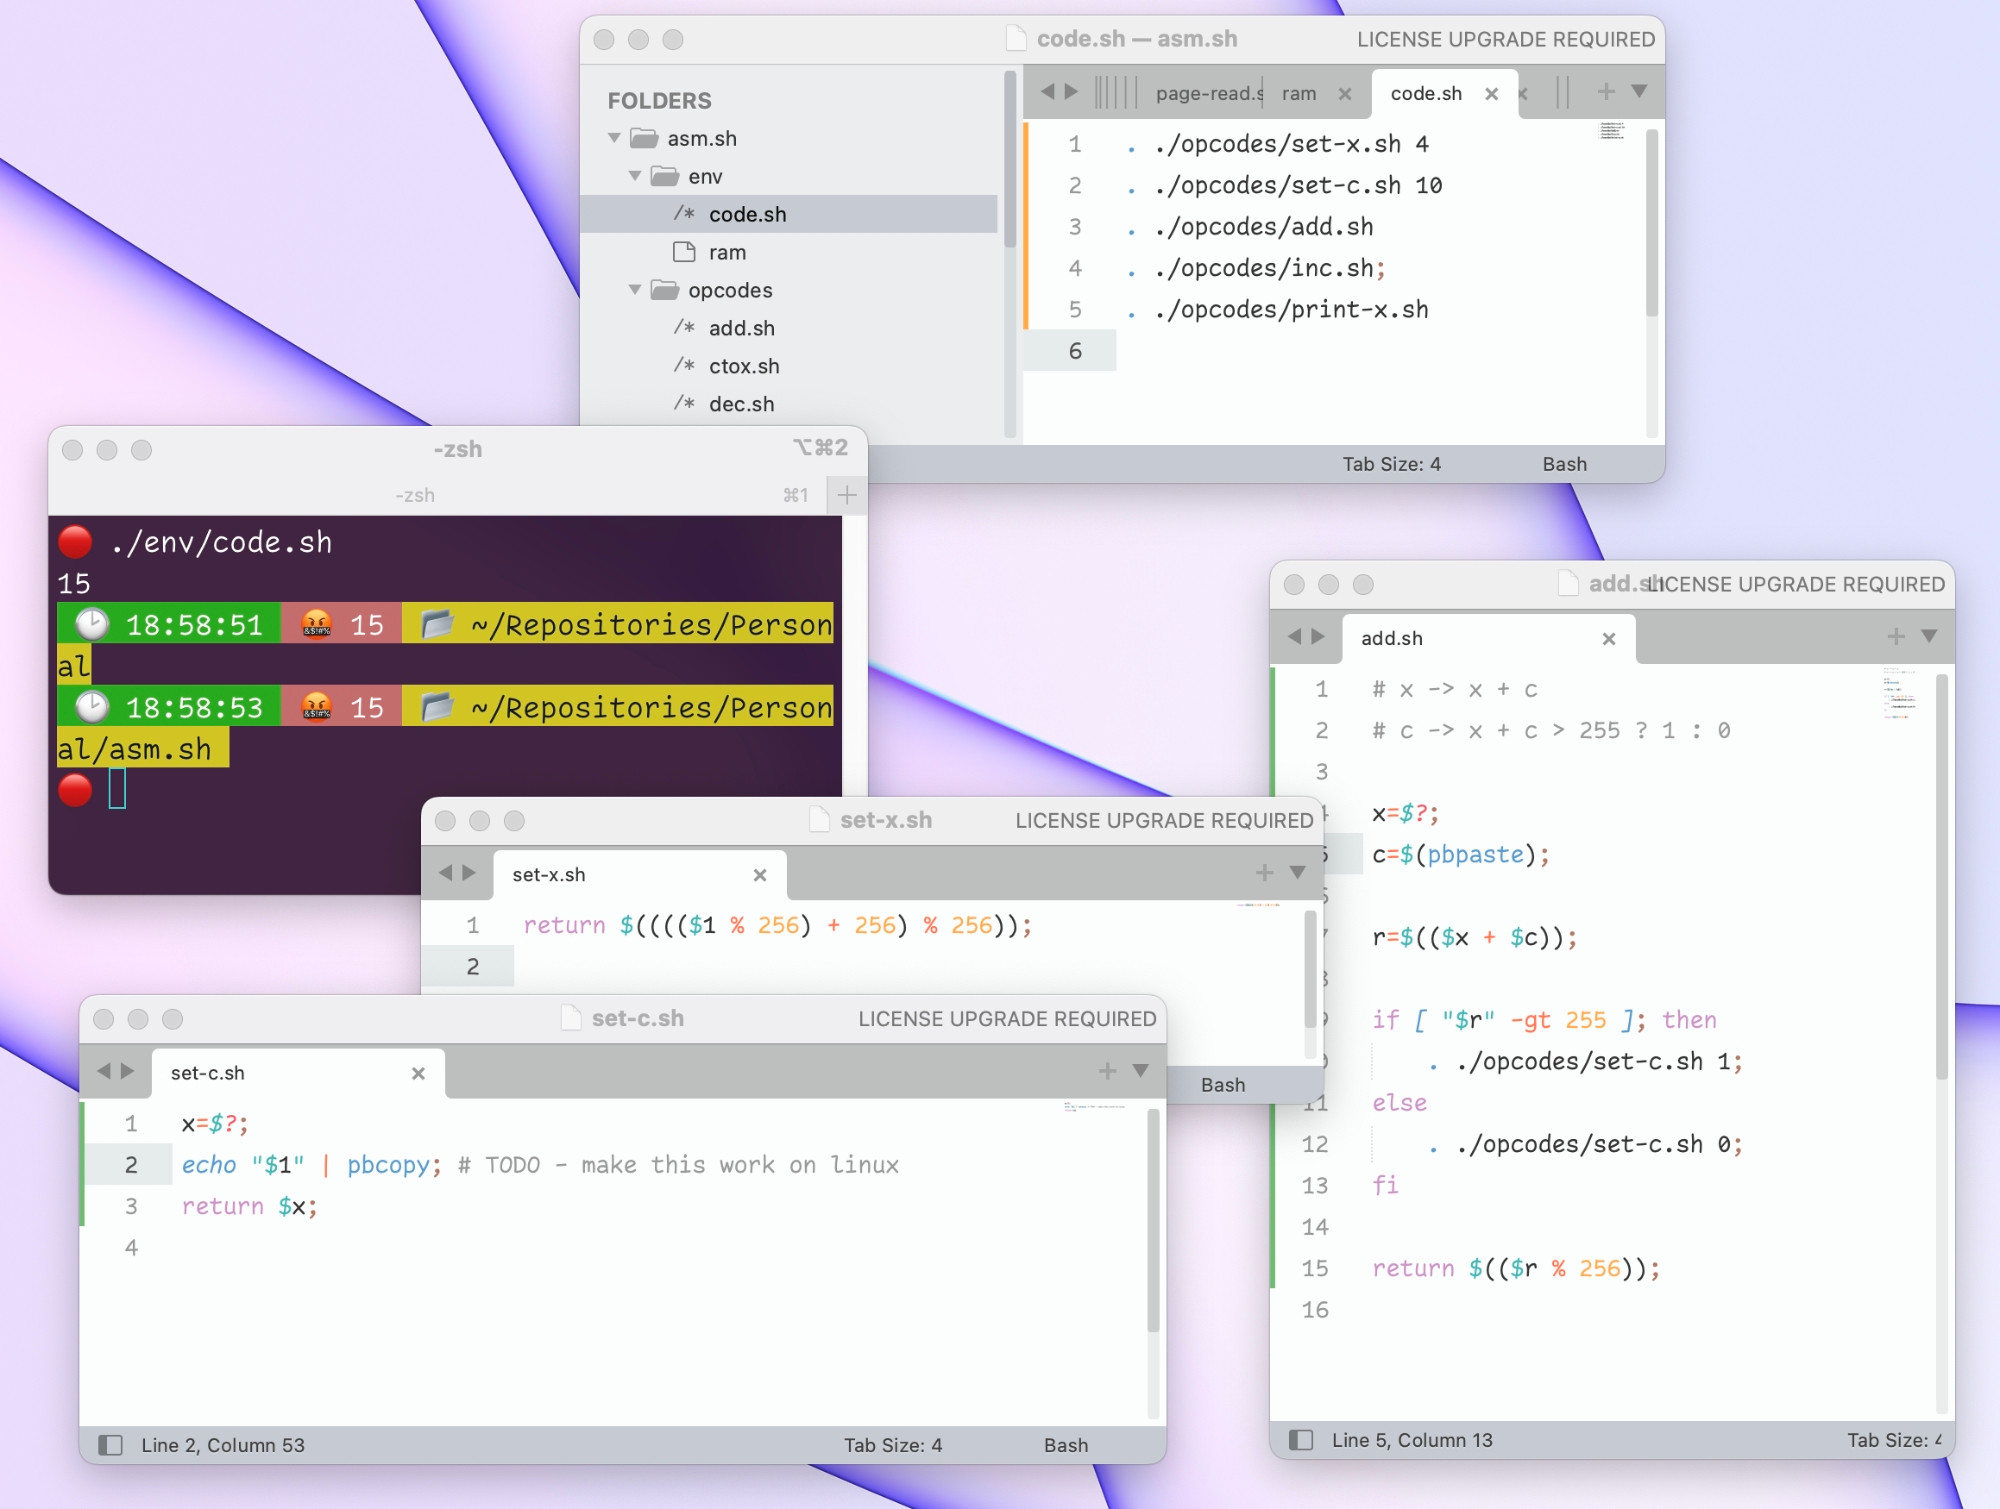Select the add.sh tab
Image resolution: width=2000 pixels, height=1509 pixels.
pyautogui.click(x=1391, y=638)
